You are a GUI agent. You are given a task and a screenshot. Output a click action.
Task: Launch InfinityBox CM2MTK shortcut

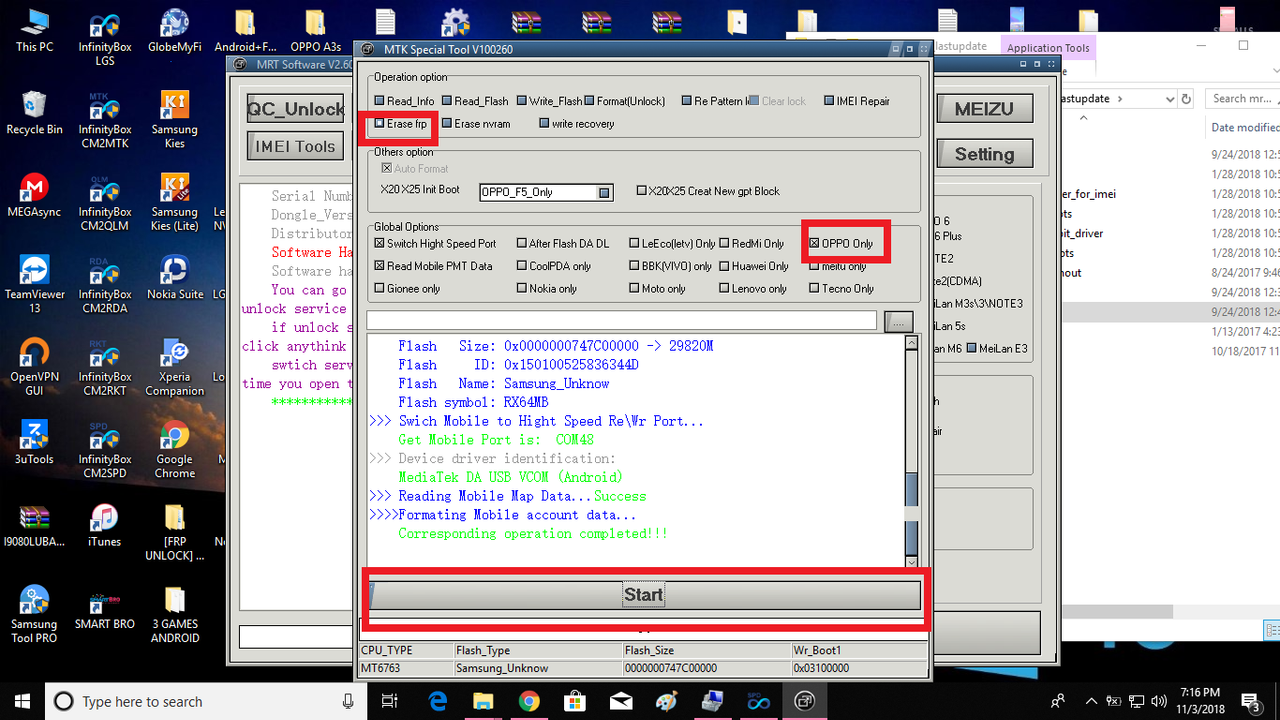point(105,120)
